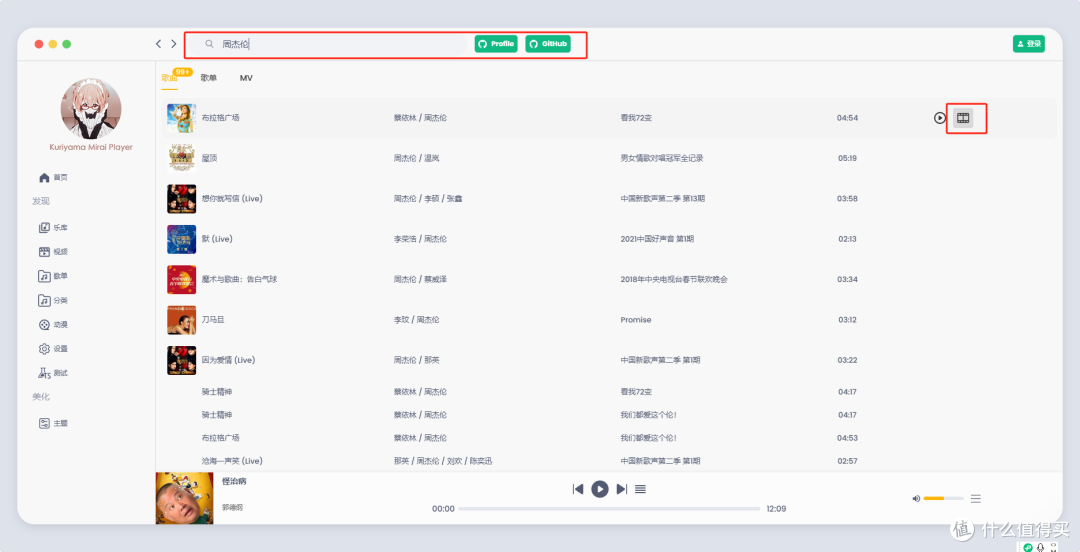Viewport: 1080px width, 552px height.
Task: Click the 怪治病 album cover in player
Action: point(184,498)
